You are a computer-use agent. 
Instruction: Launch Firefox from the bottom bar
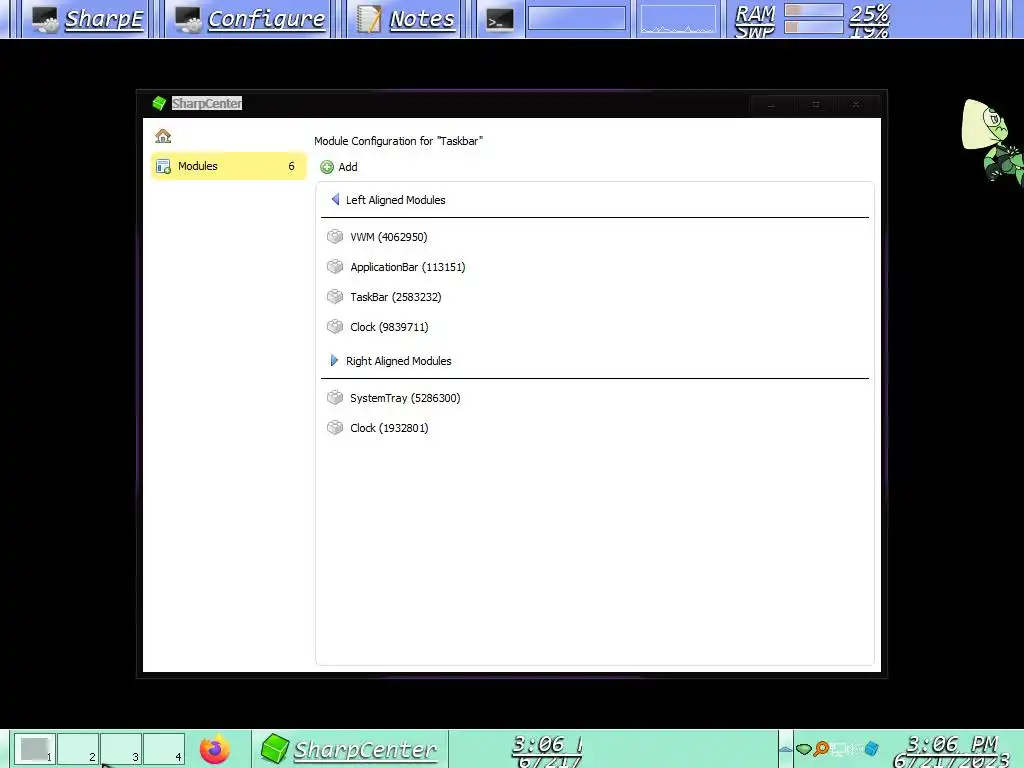(215, 749)
